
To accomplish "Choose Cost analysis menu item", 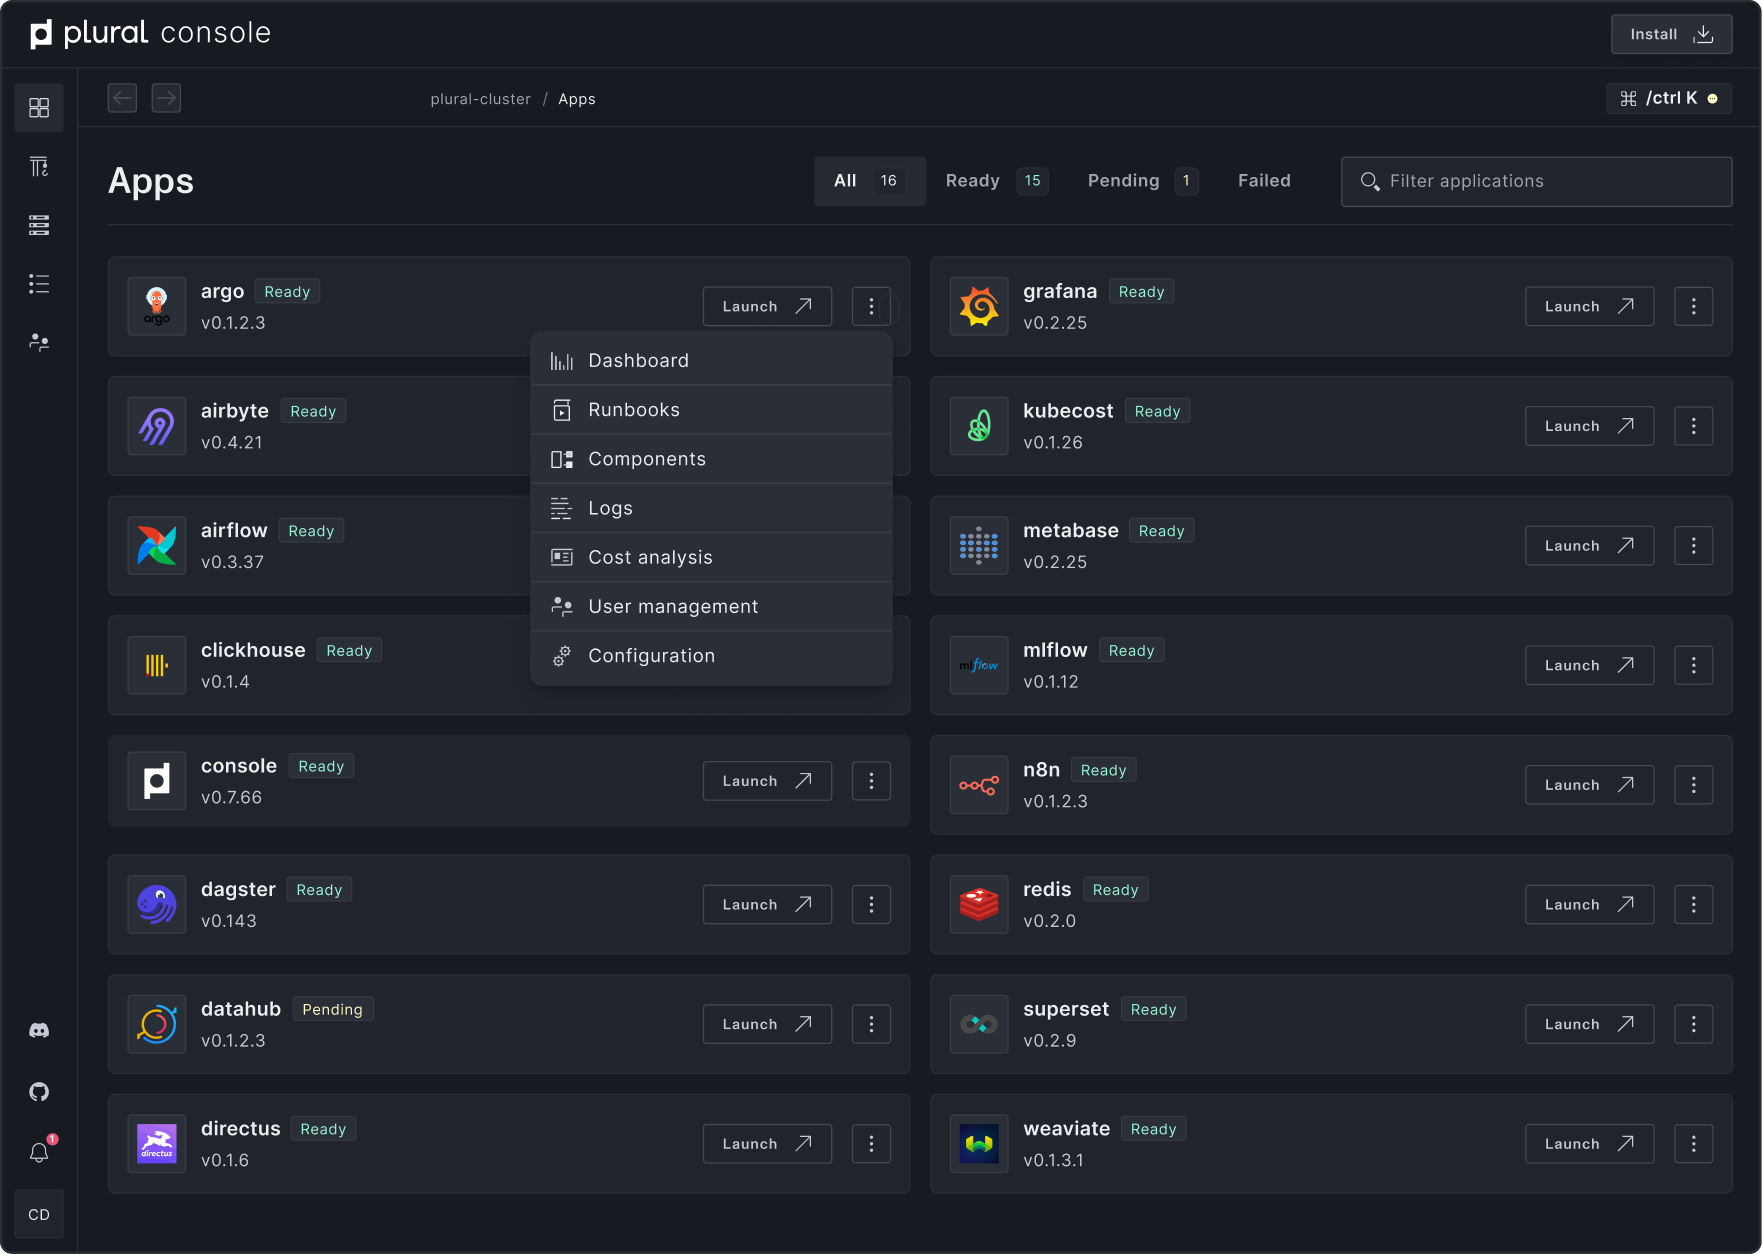I will [711, 557].
